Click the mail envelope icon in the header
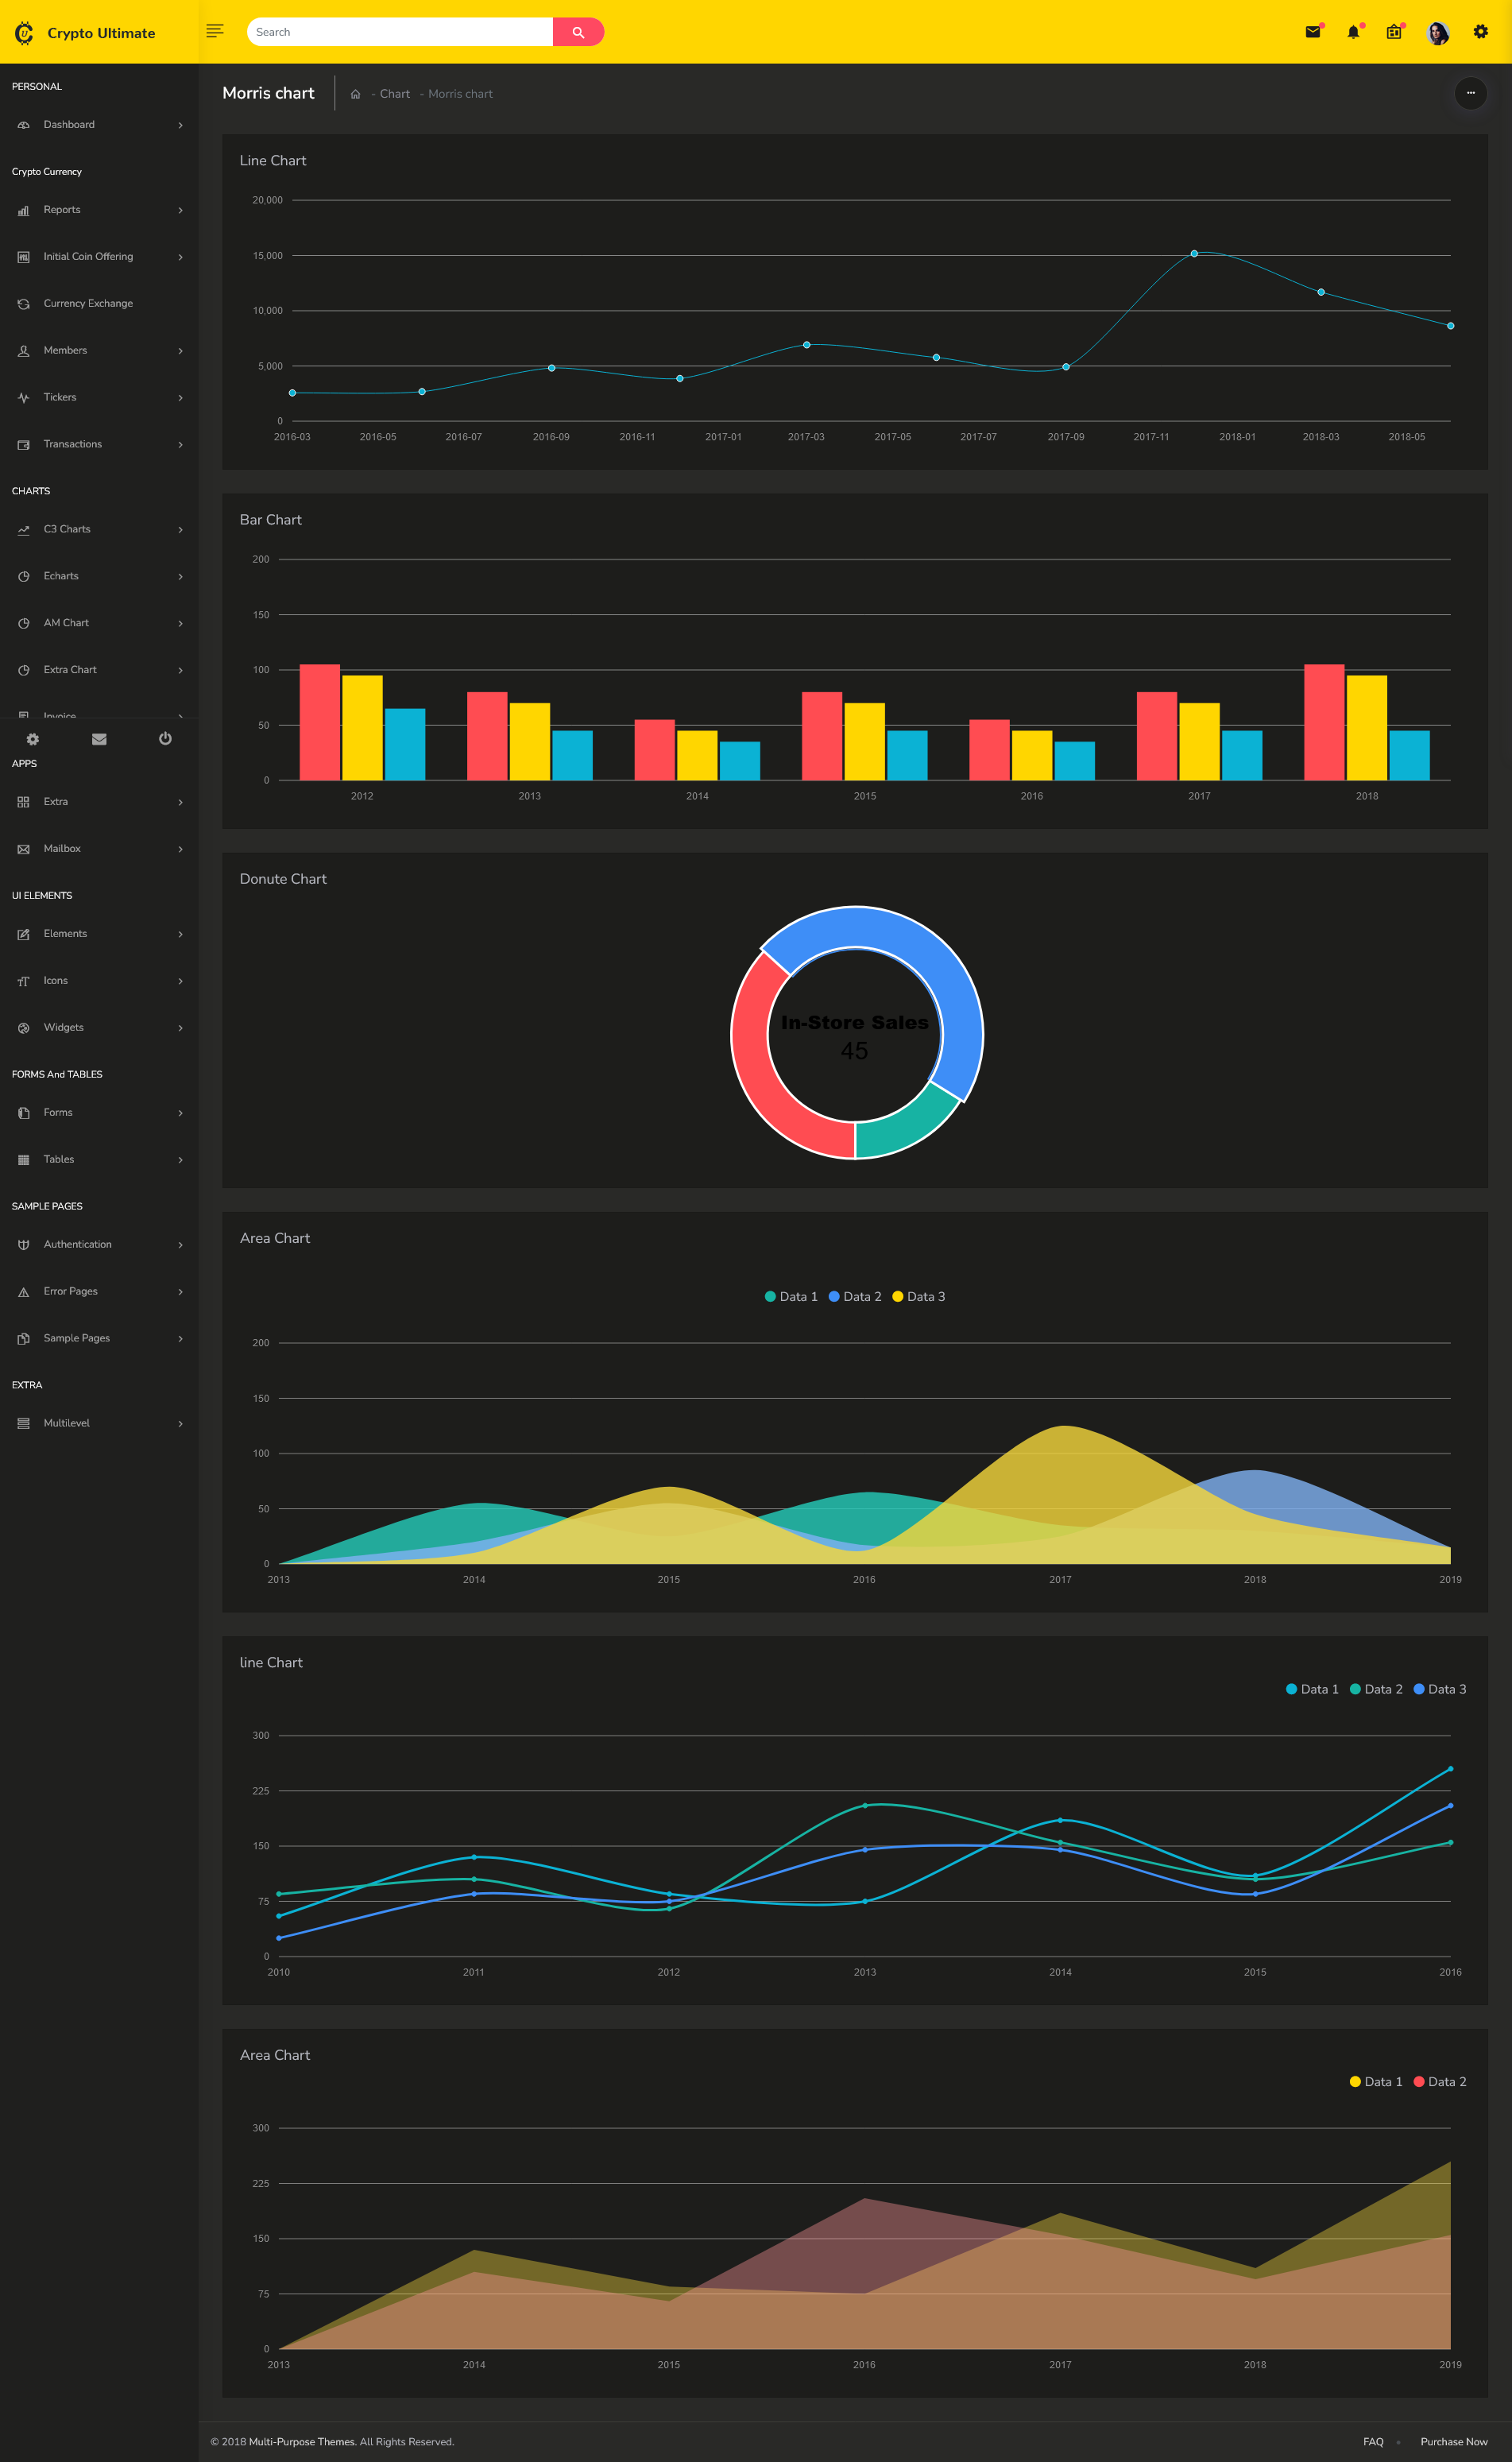Image resolution: width=1512 pixels, height=2462 pixels. [x=1312, y=31]
